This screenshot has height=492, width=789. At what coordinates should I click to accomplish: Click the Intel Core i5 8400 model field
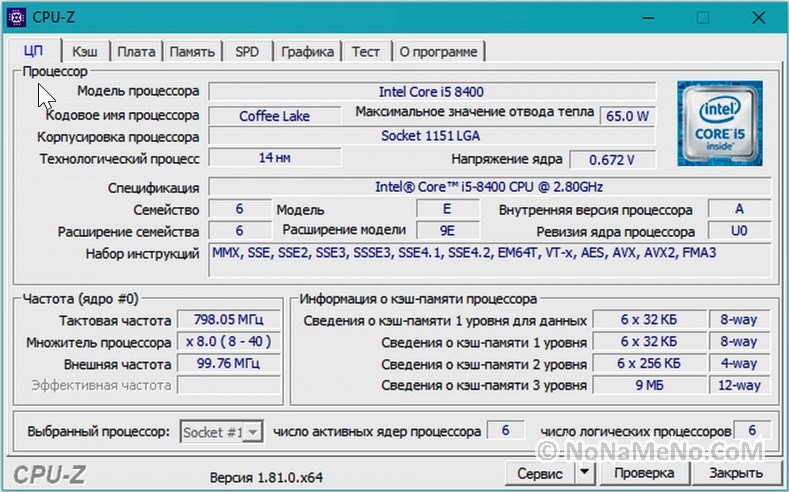pos(431,92)
